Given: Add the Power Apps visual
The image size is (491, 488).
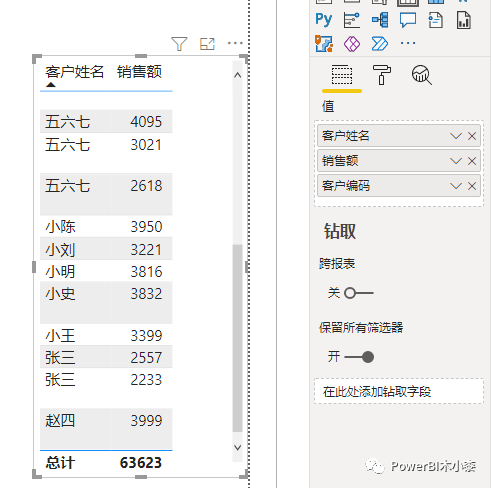Looking at the screenshot, I should 352,44.
